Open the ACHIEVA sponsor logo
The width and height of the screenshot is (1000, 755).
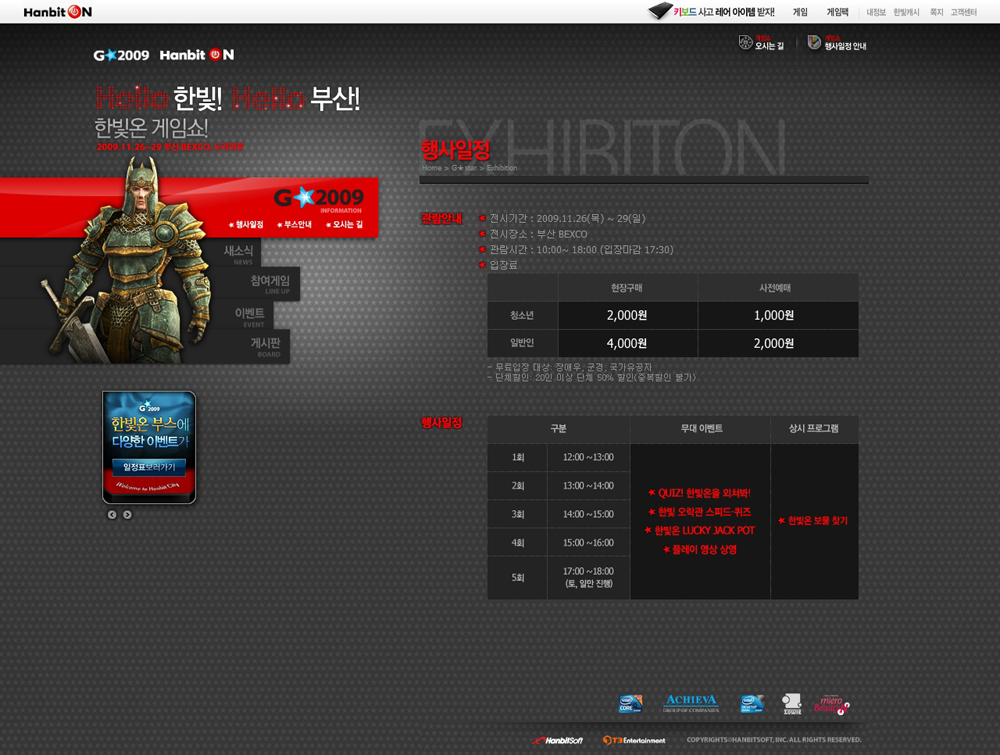tap(690, 703)
